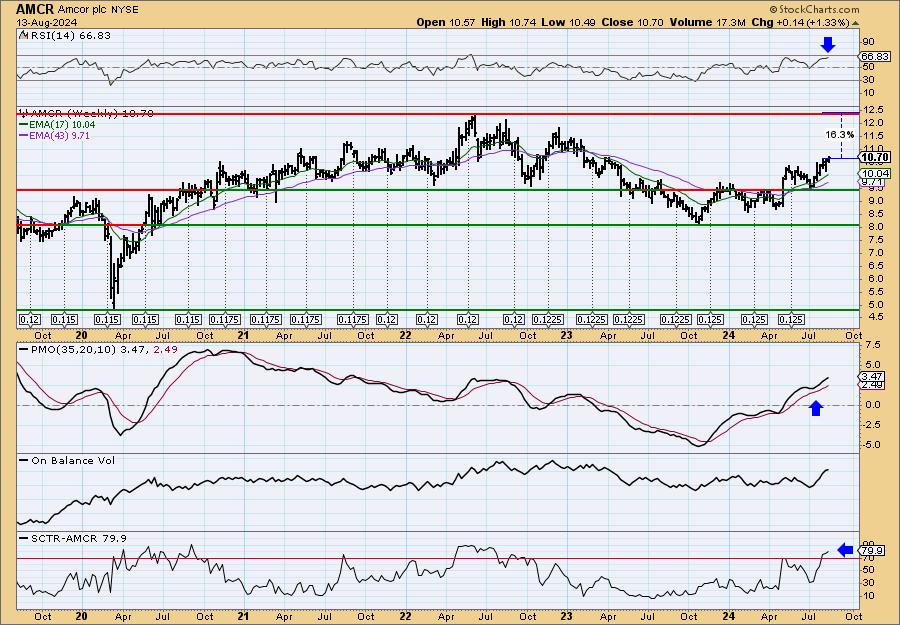Click the 2.49 PMO signal value tag
The width and height of the screenshot is (900, 625).
pyautogui.click(x=873, y=385)
